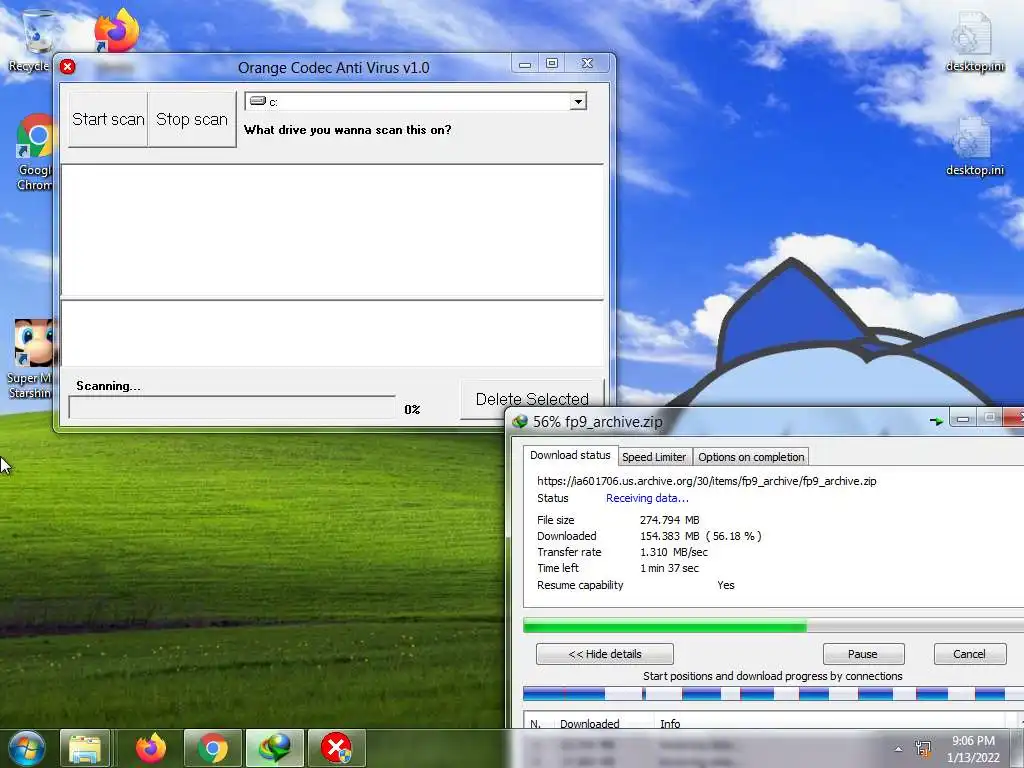Screen dimensions: 1024x768
Task: Close the Orange Codec Anti Virus window
Action: pyautogui.click(x=587, y=63)
